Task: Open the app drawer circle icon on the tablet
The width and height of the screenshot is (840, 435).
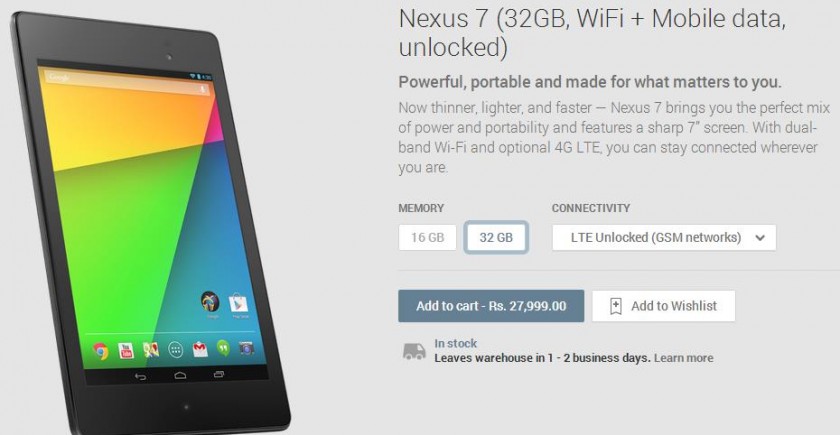Action: click(x=176, y=350)
